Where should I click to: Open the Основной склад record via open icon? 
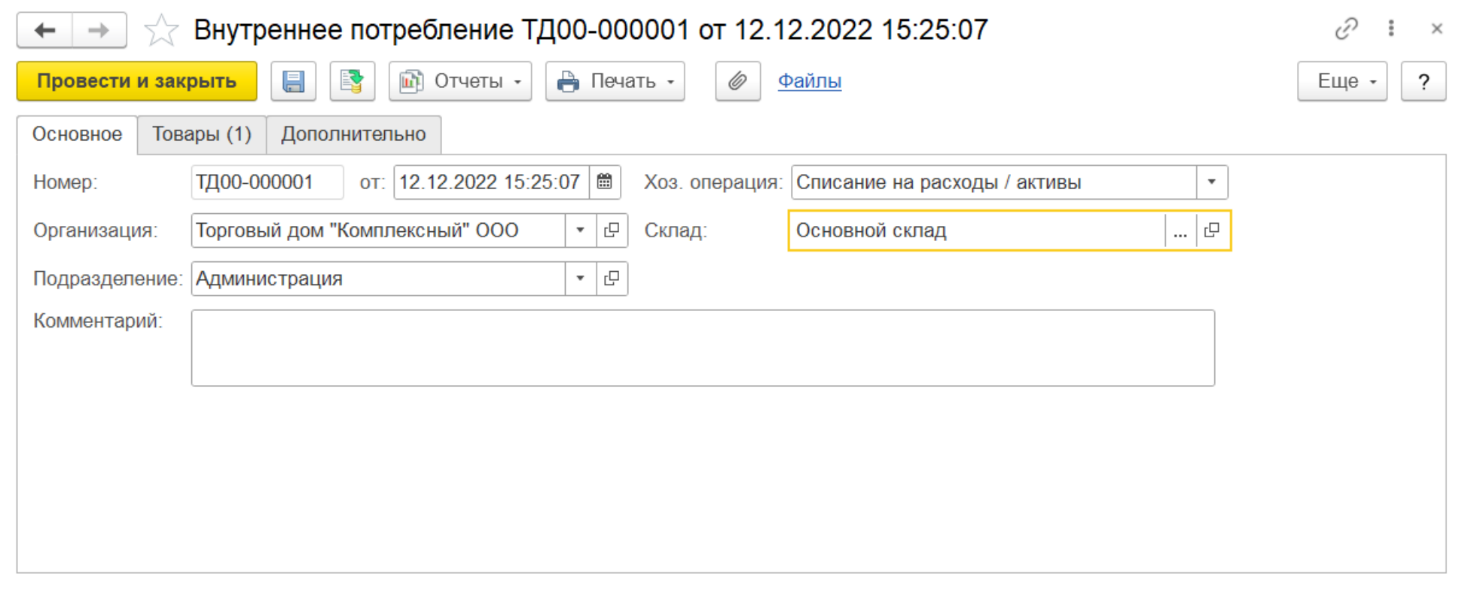pyautogui.click(x=1212, y=231)
